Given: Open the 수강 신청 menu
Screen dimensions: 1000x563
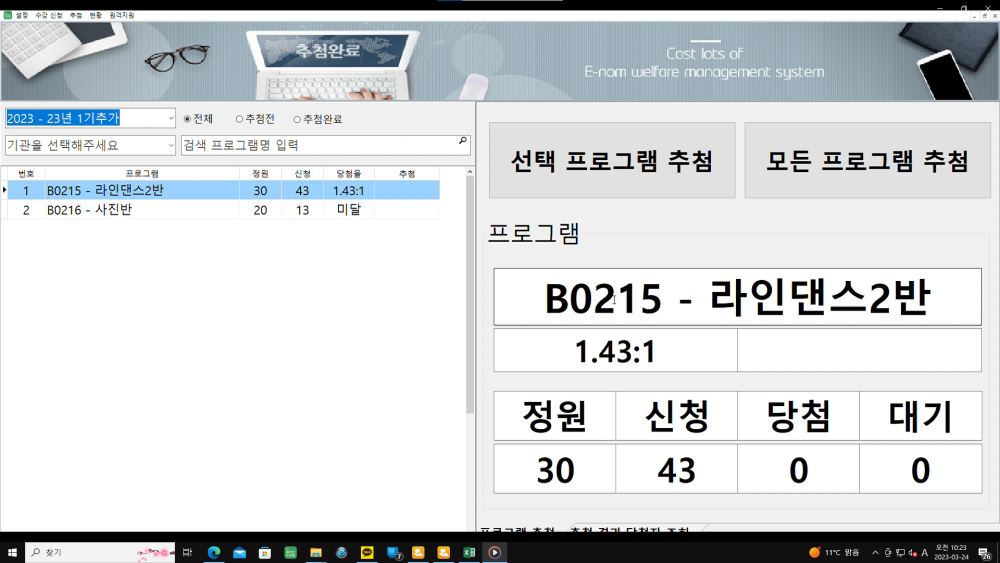Looking at the screenshot, I should click(48, 15).
